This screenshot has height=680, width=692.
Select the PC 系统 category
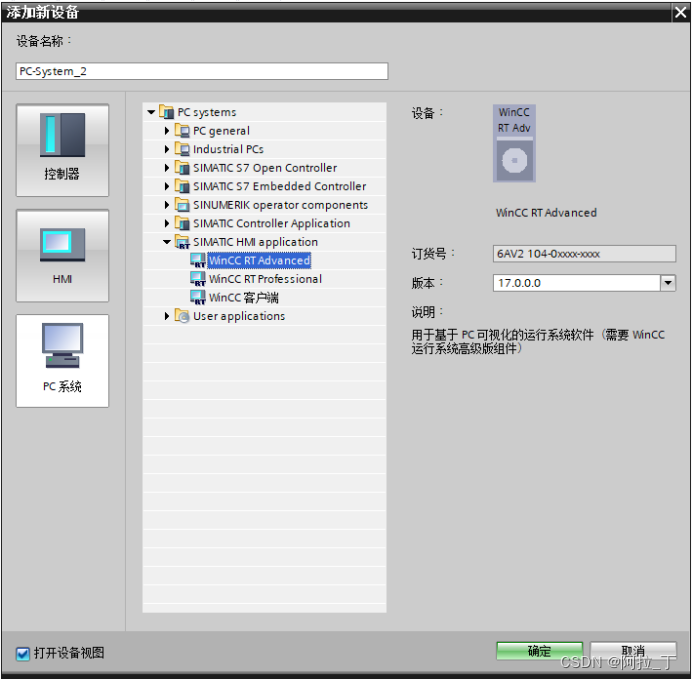(x=62, y=361)
